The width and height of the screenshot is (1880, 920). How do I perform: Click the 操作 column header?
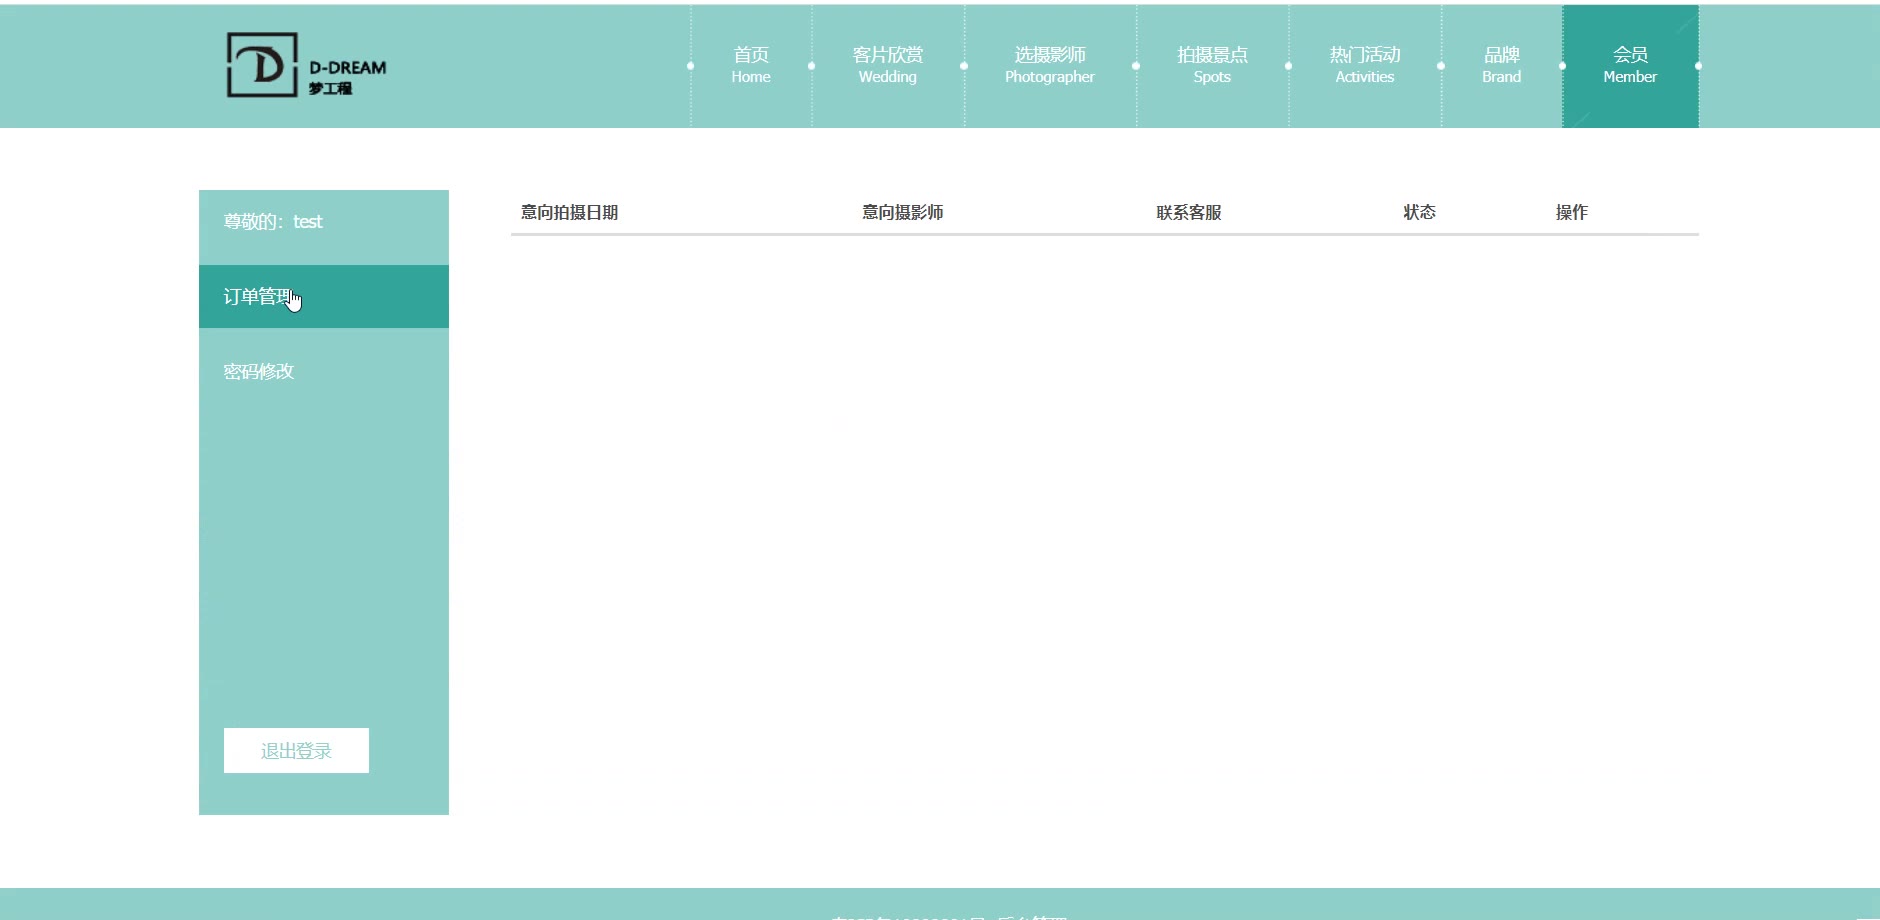coord(1571,212)
